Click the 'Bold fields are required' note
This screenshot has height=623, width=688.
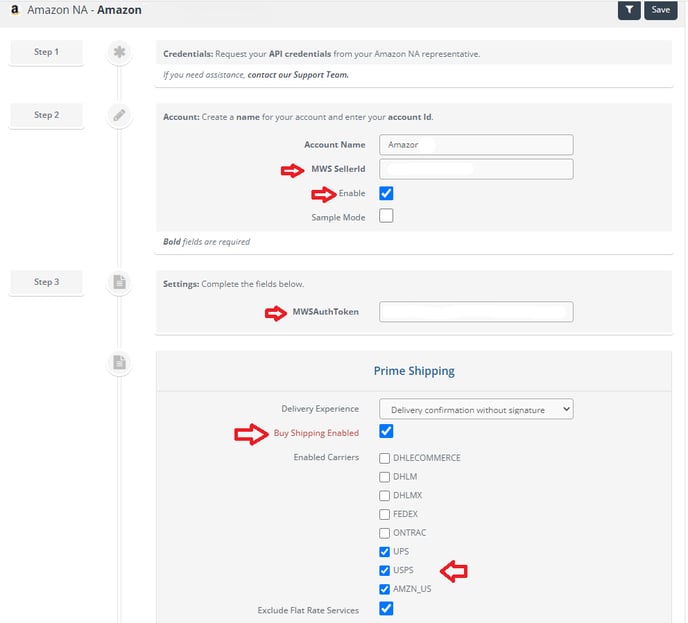[x=206, y=242]
